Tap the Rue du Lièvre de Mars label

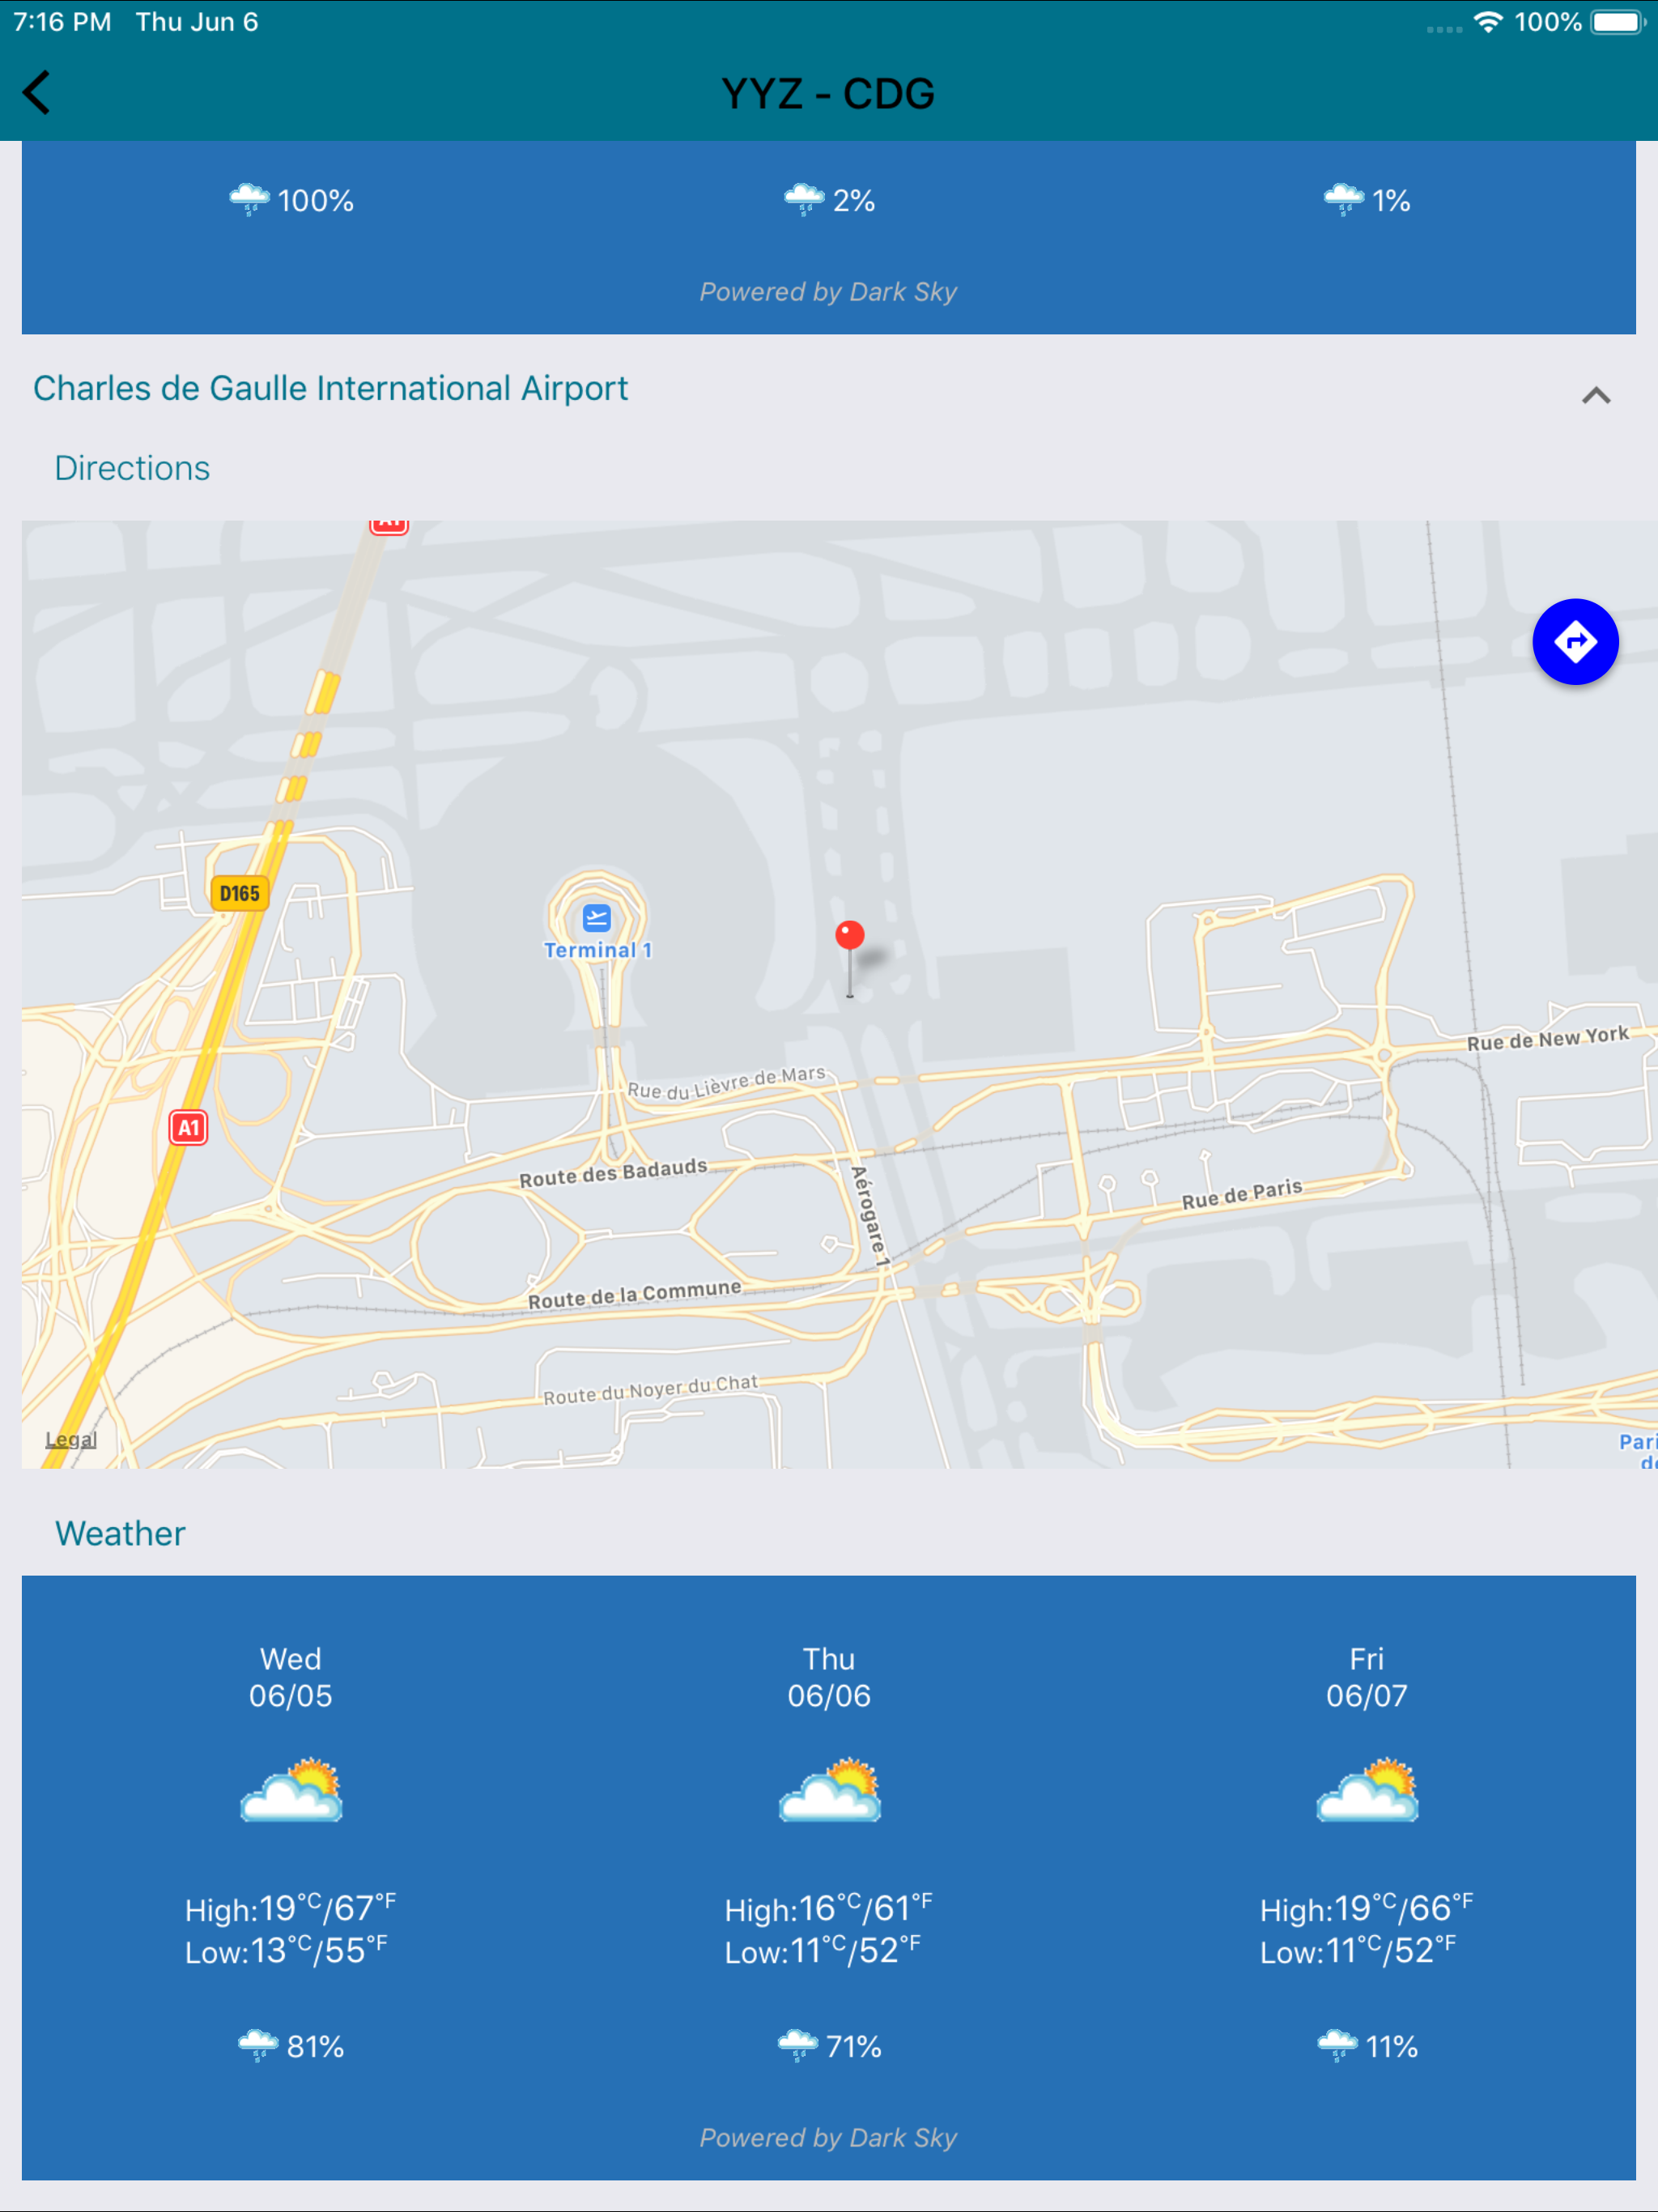click(726, 1083)
